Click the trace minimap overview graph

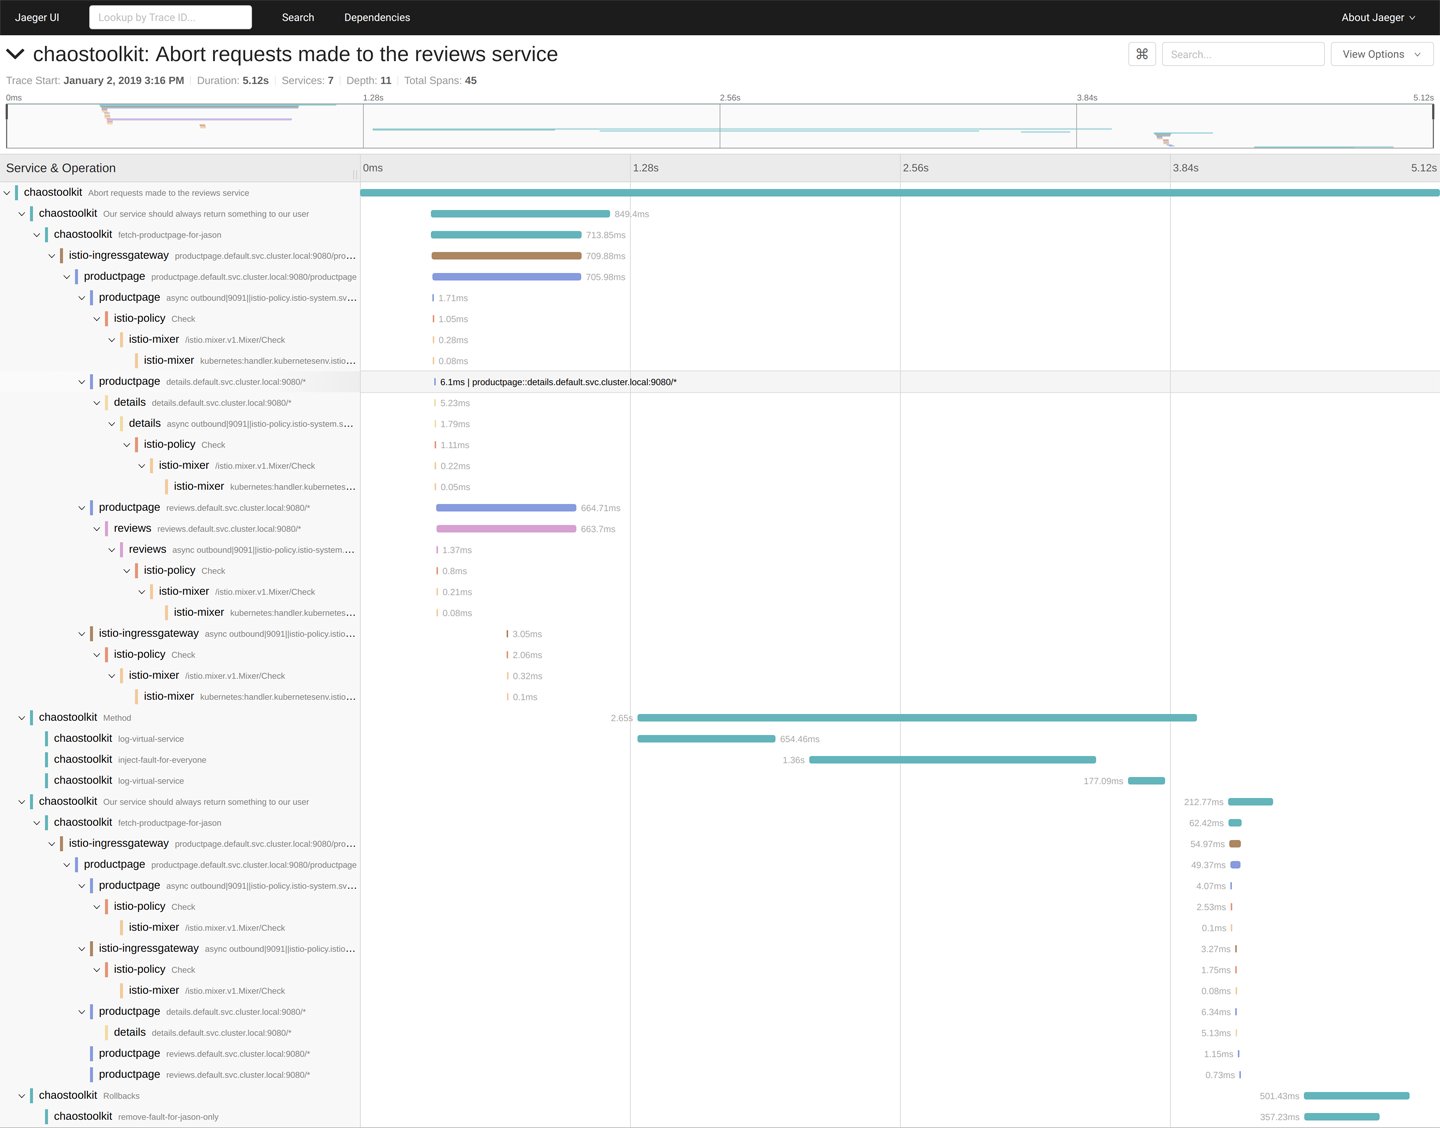(x=720, y=126)
